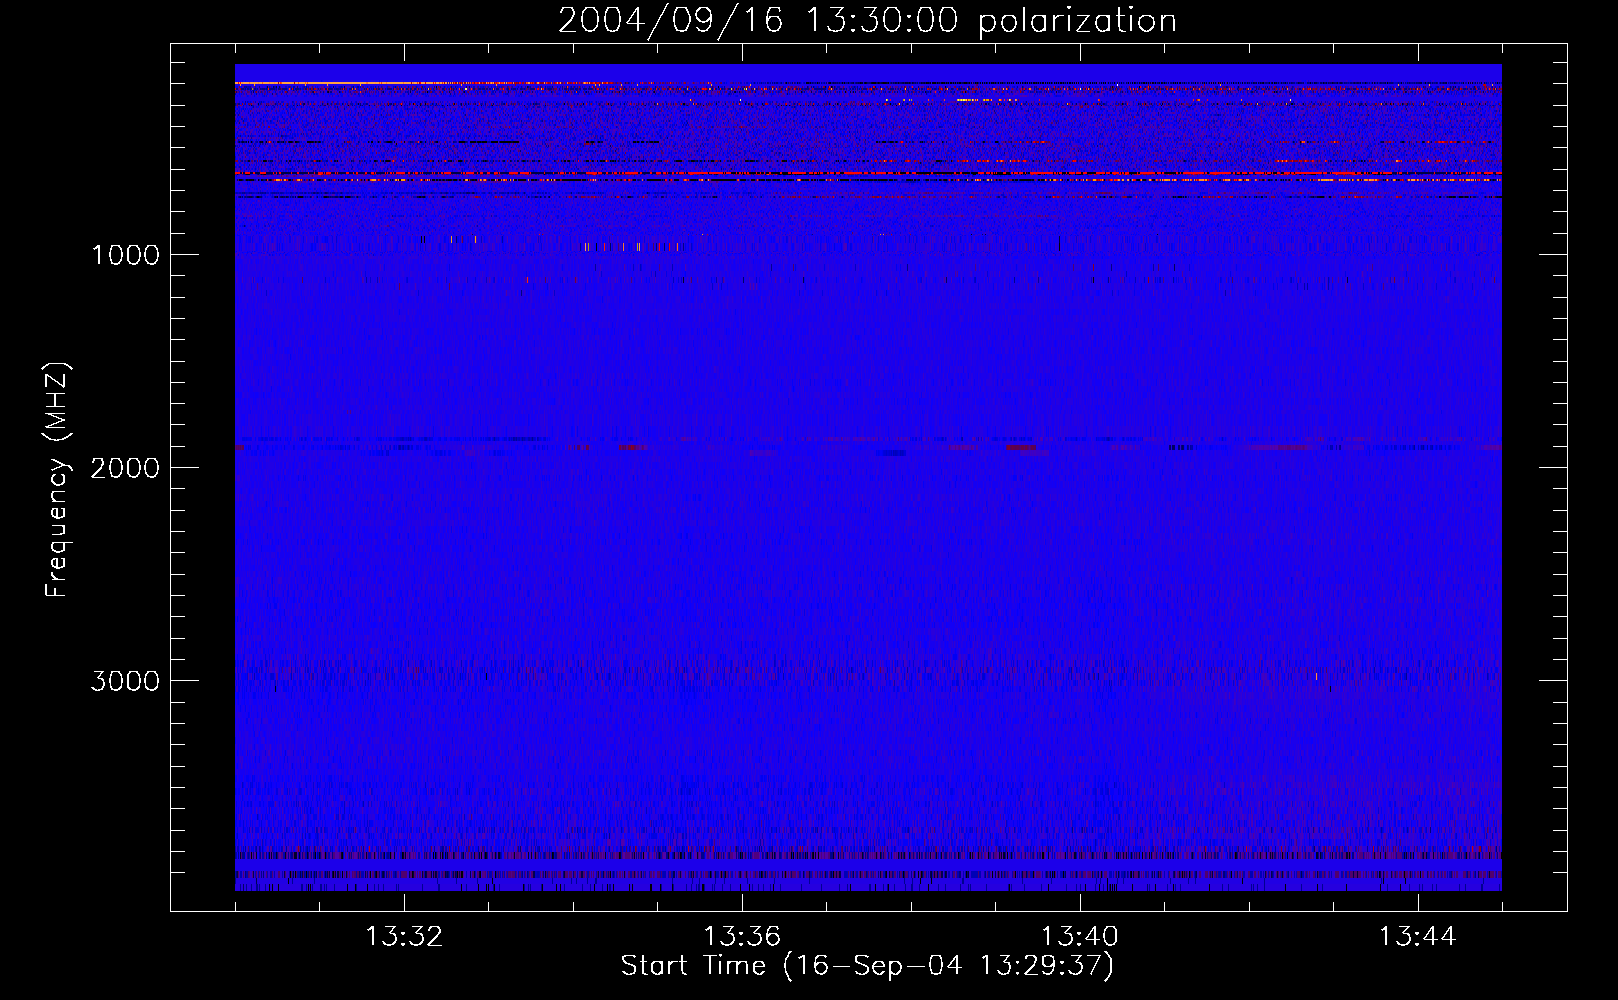The image size is (1618, 1000).
Task: Click the 13:36 time tick label
Action: click(x=742, y=937)
